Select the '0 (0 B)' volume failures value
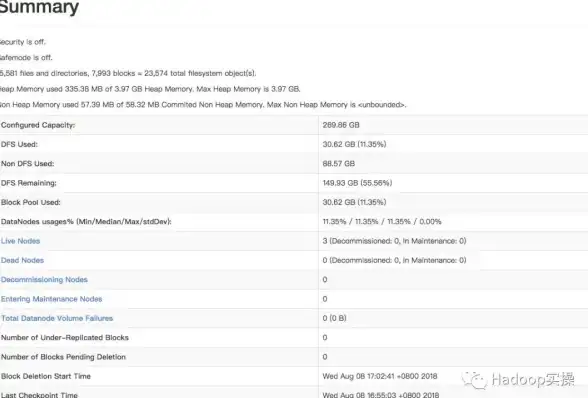 click(x=334, y=318)
